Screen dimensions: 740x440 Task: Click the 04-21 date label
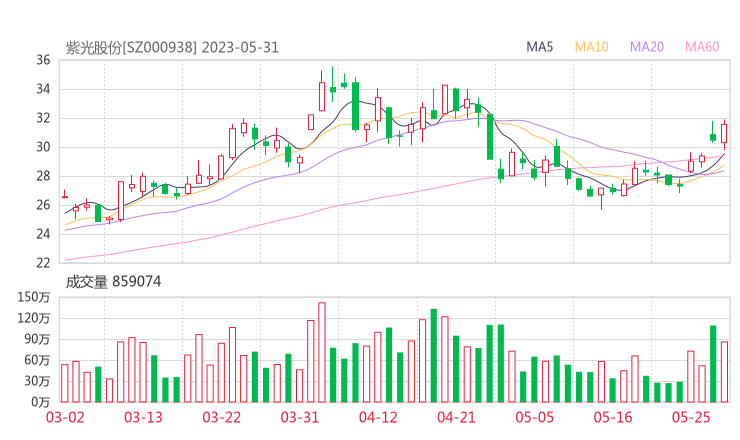point(456,417)
